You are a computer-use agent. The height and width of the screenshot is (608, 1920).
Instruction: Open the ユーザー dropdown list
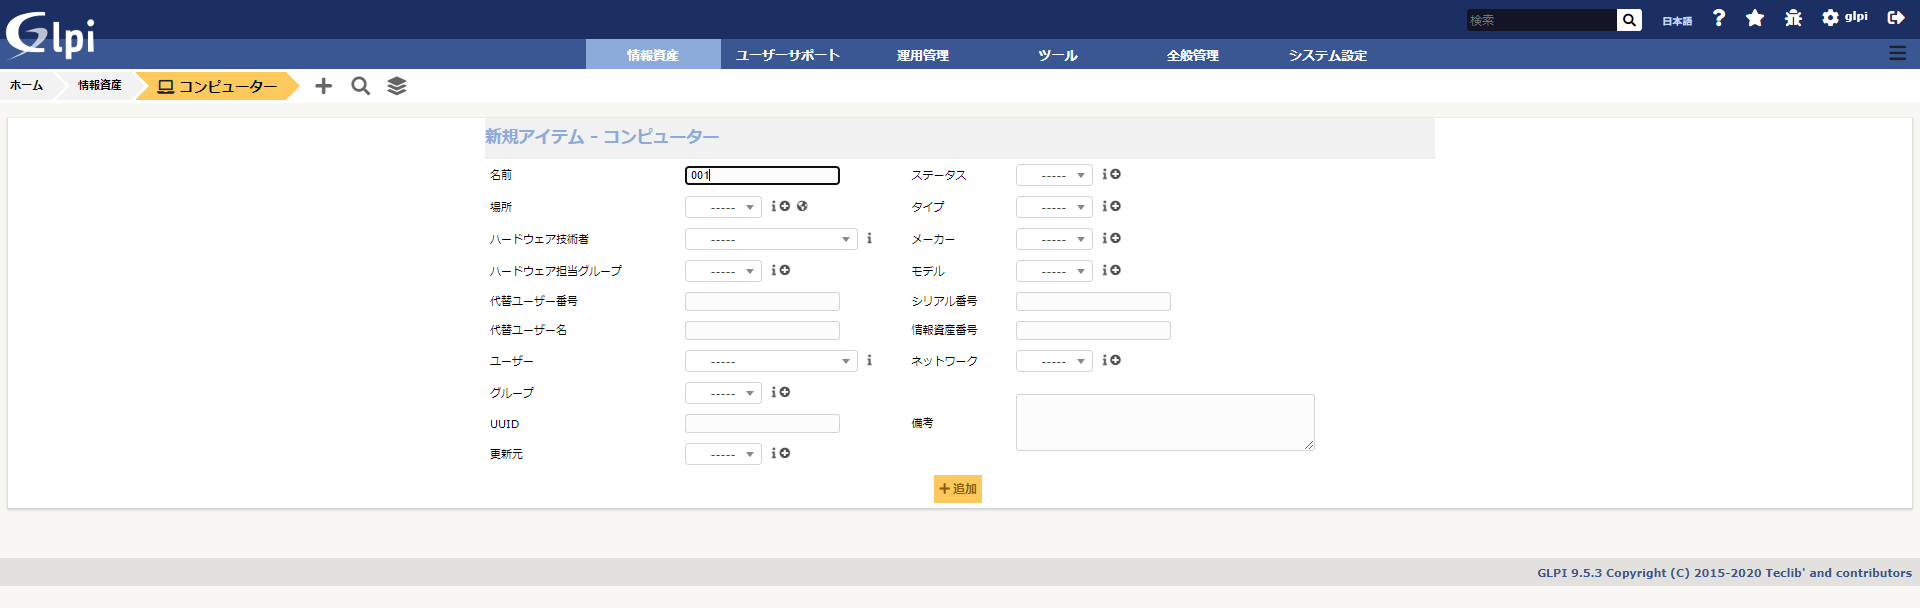click(770, 361)
